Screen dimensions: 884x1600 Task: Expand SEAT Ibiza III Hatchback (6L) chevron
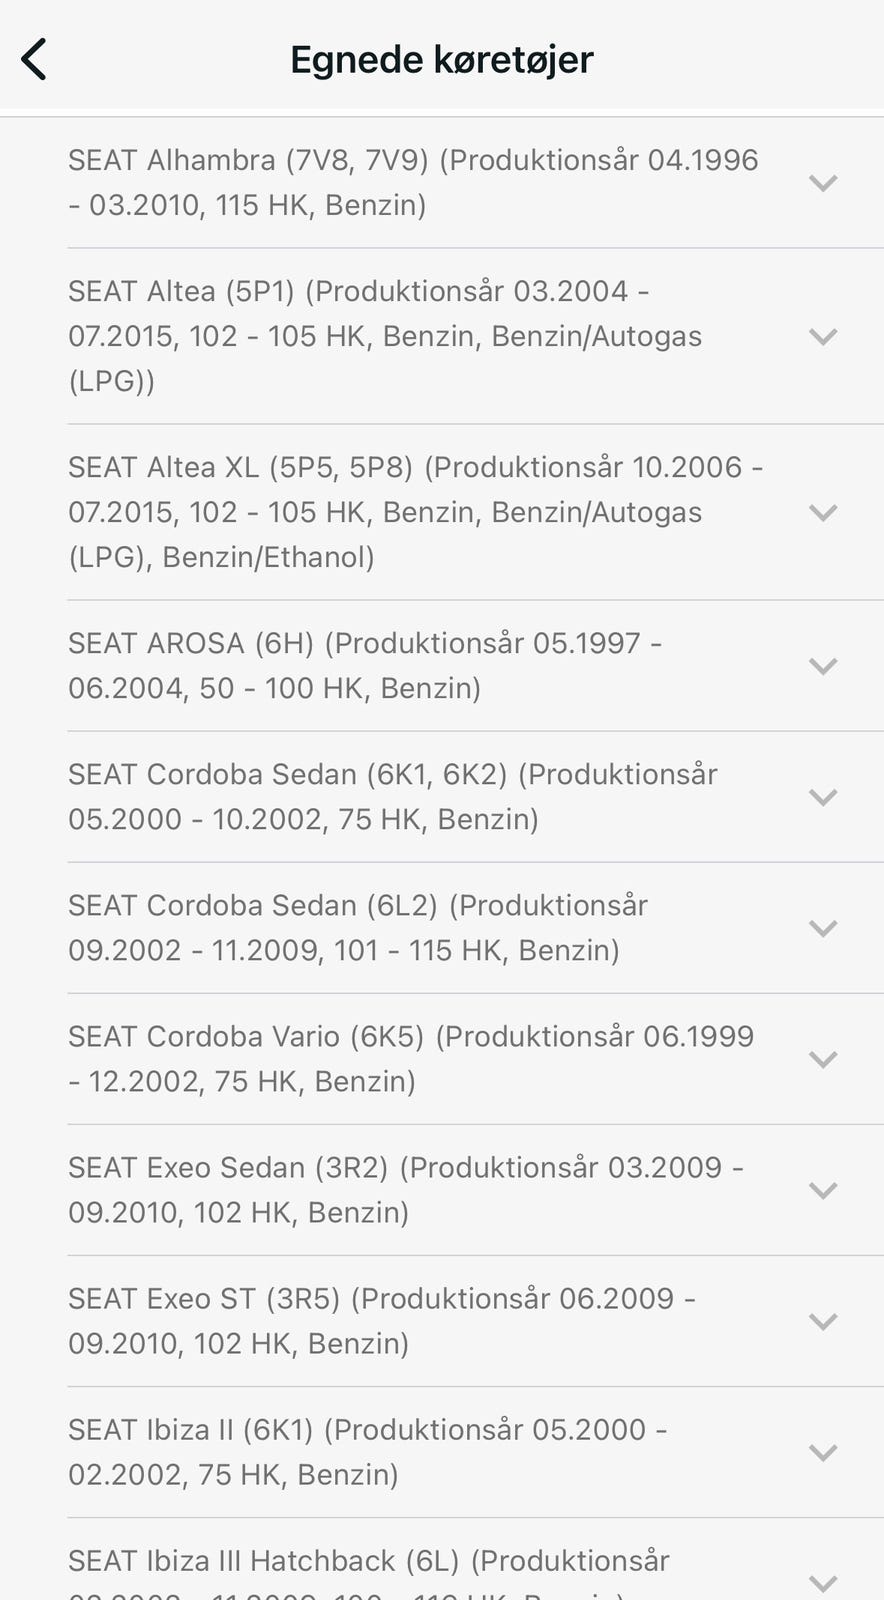point(822,1583)
